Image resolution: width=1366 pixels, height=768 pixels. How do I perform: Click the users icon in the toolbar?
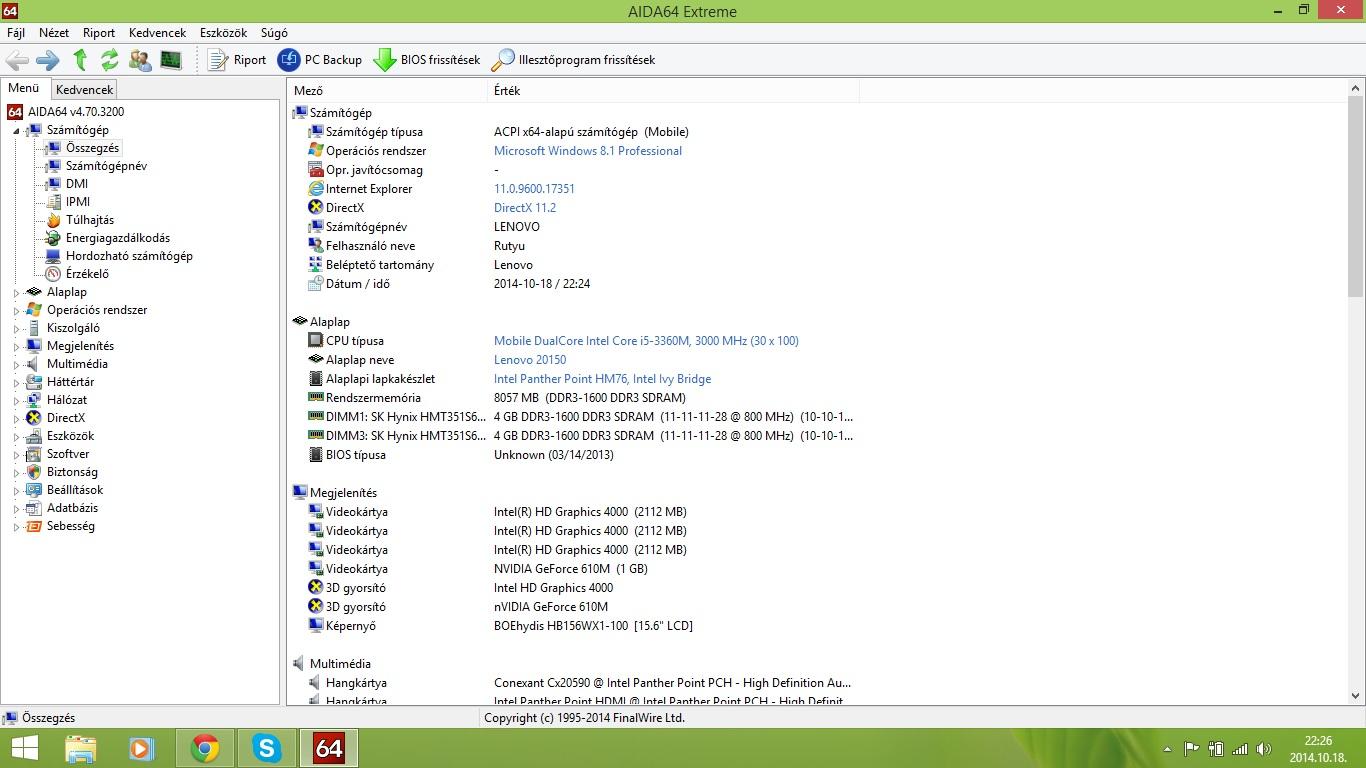tap(140, 60)
